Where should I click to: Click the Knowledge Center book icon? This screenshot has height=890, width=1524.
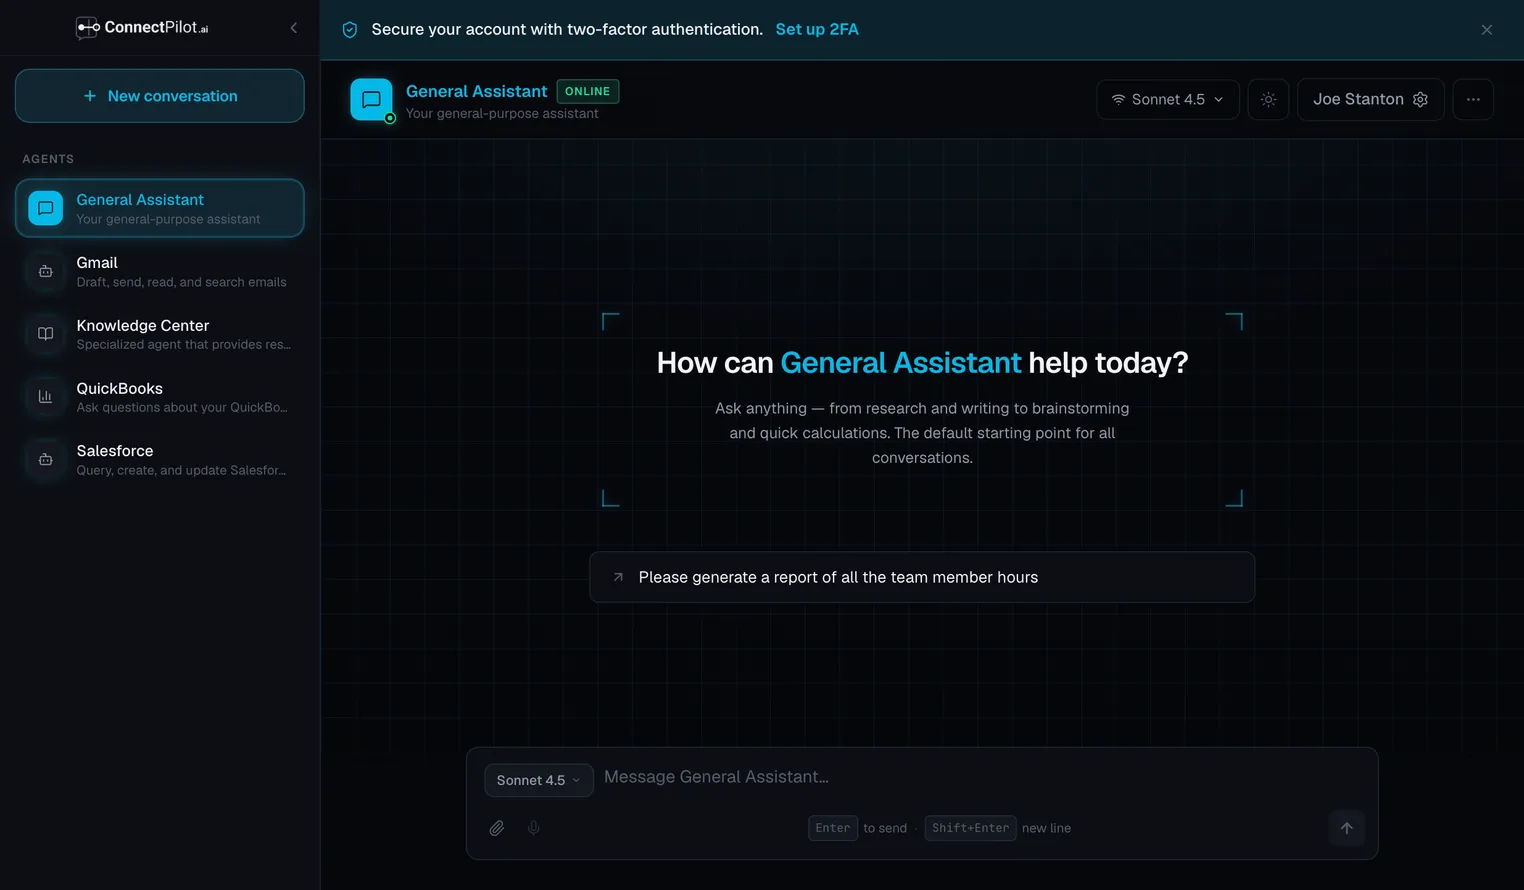(x=46, y=334)
